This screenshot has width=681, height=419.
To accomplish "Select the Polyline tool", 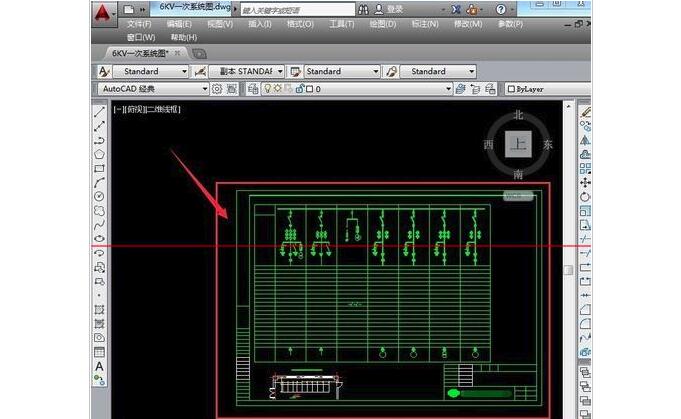I will (x=99, y=140).
